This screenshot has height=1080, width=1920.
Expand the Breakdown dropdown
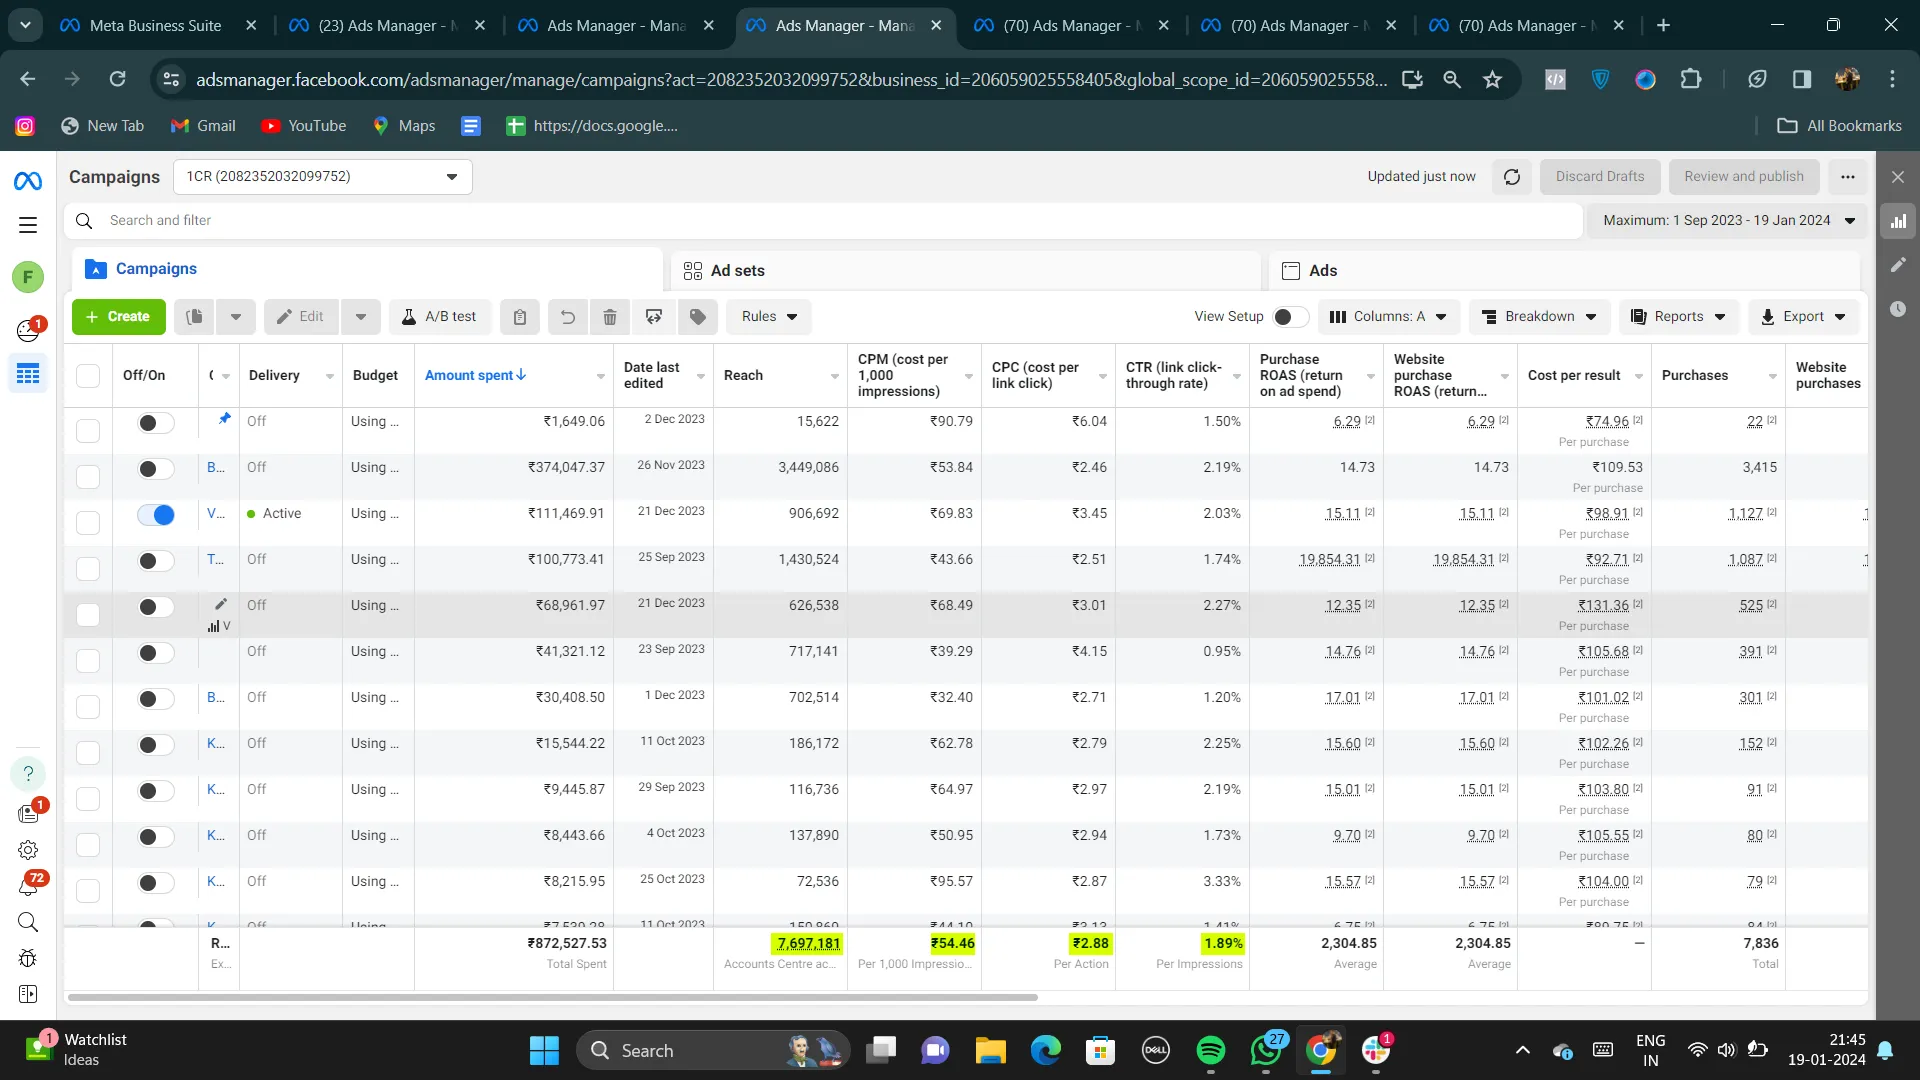pyautogui.click(x=1539, y=317)
